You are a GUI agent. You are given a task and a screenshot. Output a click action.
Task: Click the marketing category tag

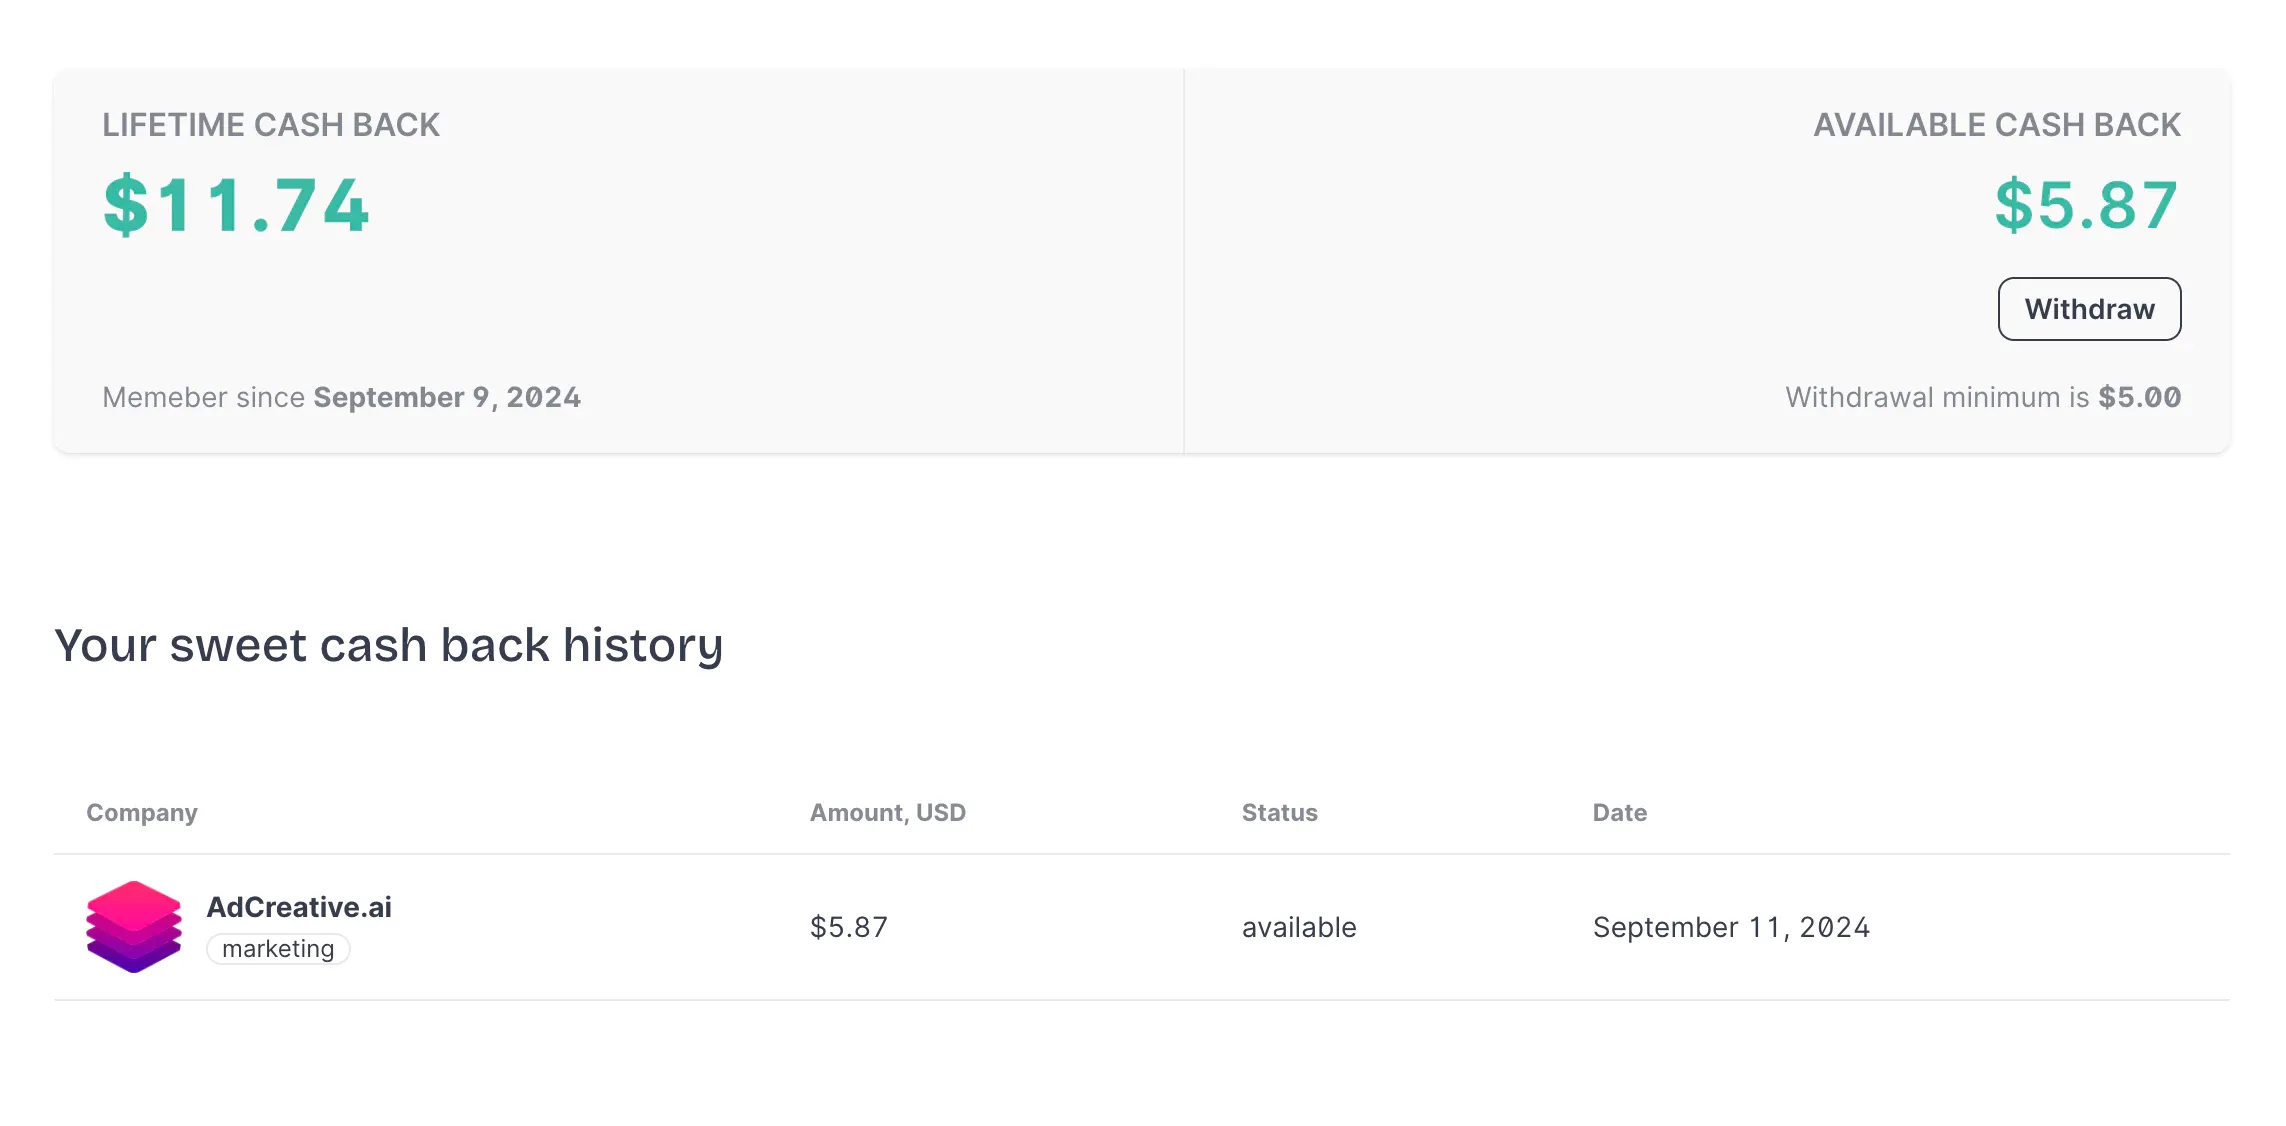pyautogui.click(x=278, y=948)
